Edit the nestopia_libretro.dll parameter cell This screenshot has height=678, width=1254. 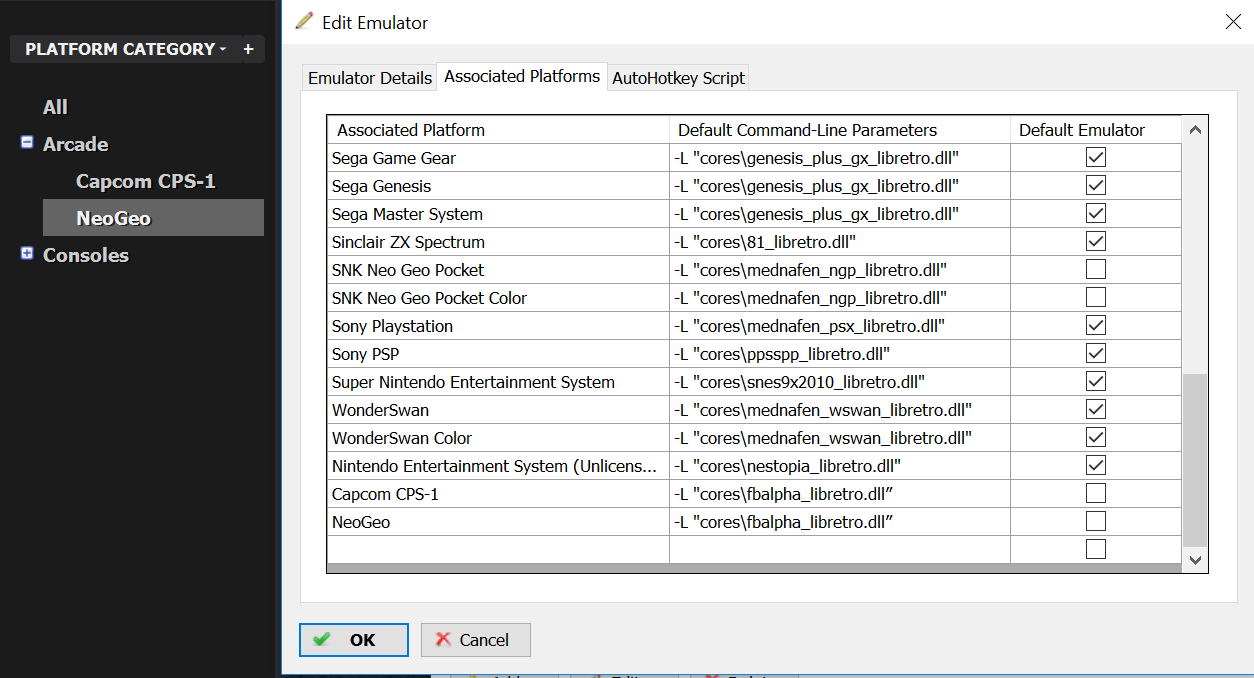click(x=840, y=465)
